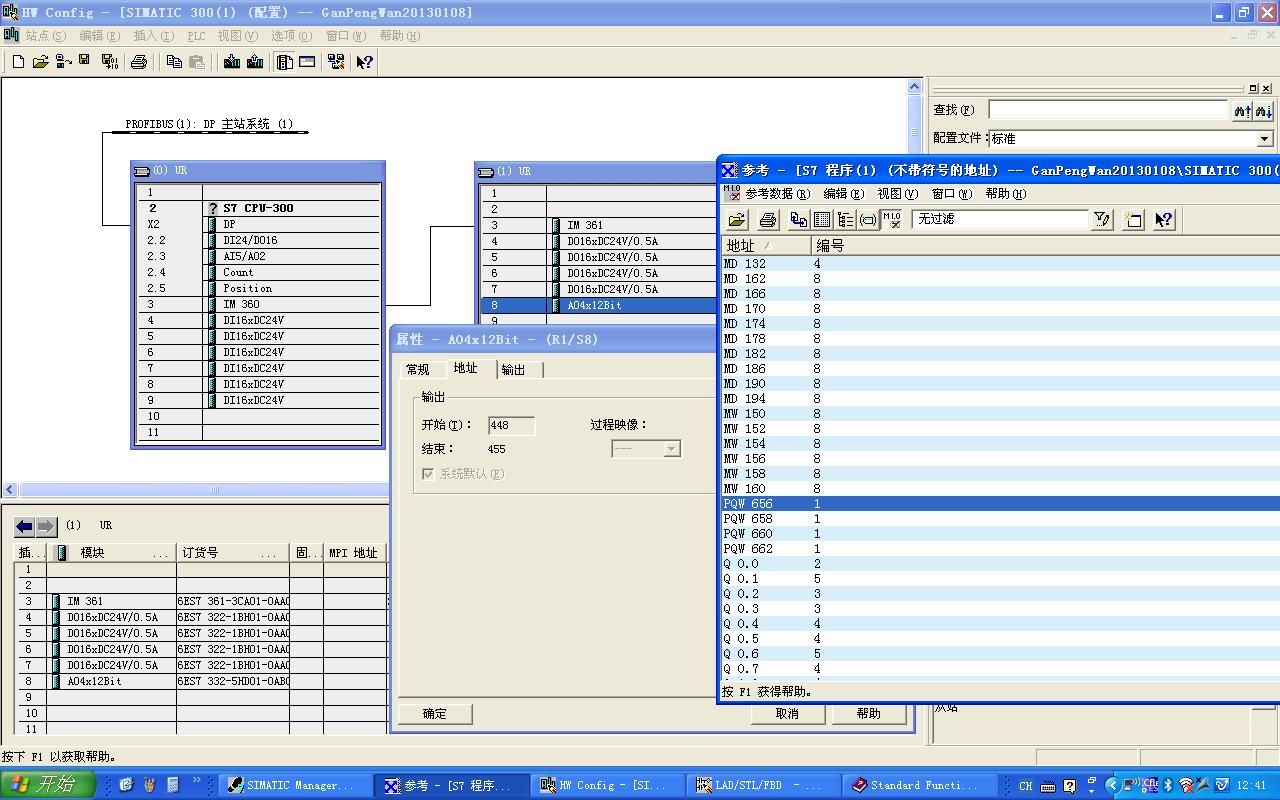
Task: Switch to LAD/STL/FBD in the taskbar
Action: [761, 786]
